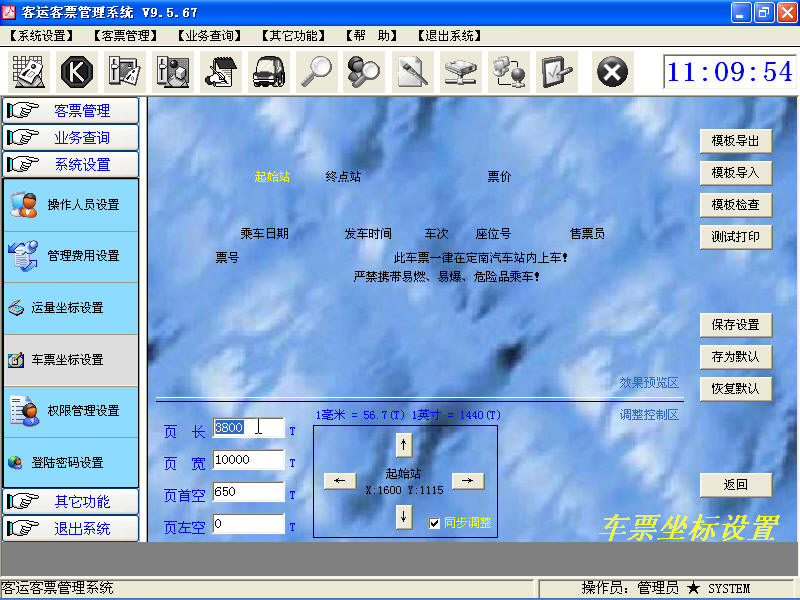The image size is (800, 600).
Task: Select the 此车票一律在定南汽车站内上车 text
Action: 480,258
